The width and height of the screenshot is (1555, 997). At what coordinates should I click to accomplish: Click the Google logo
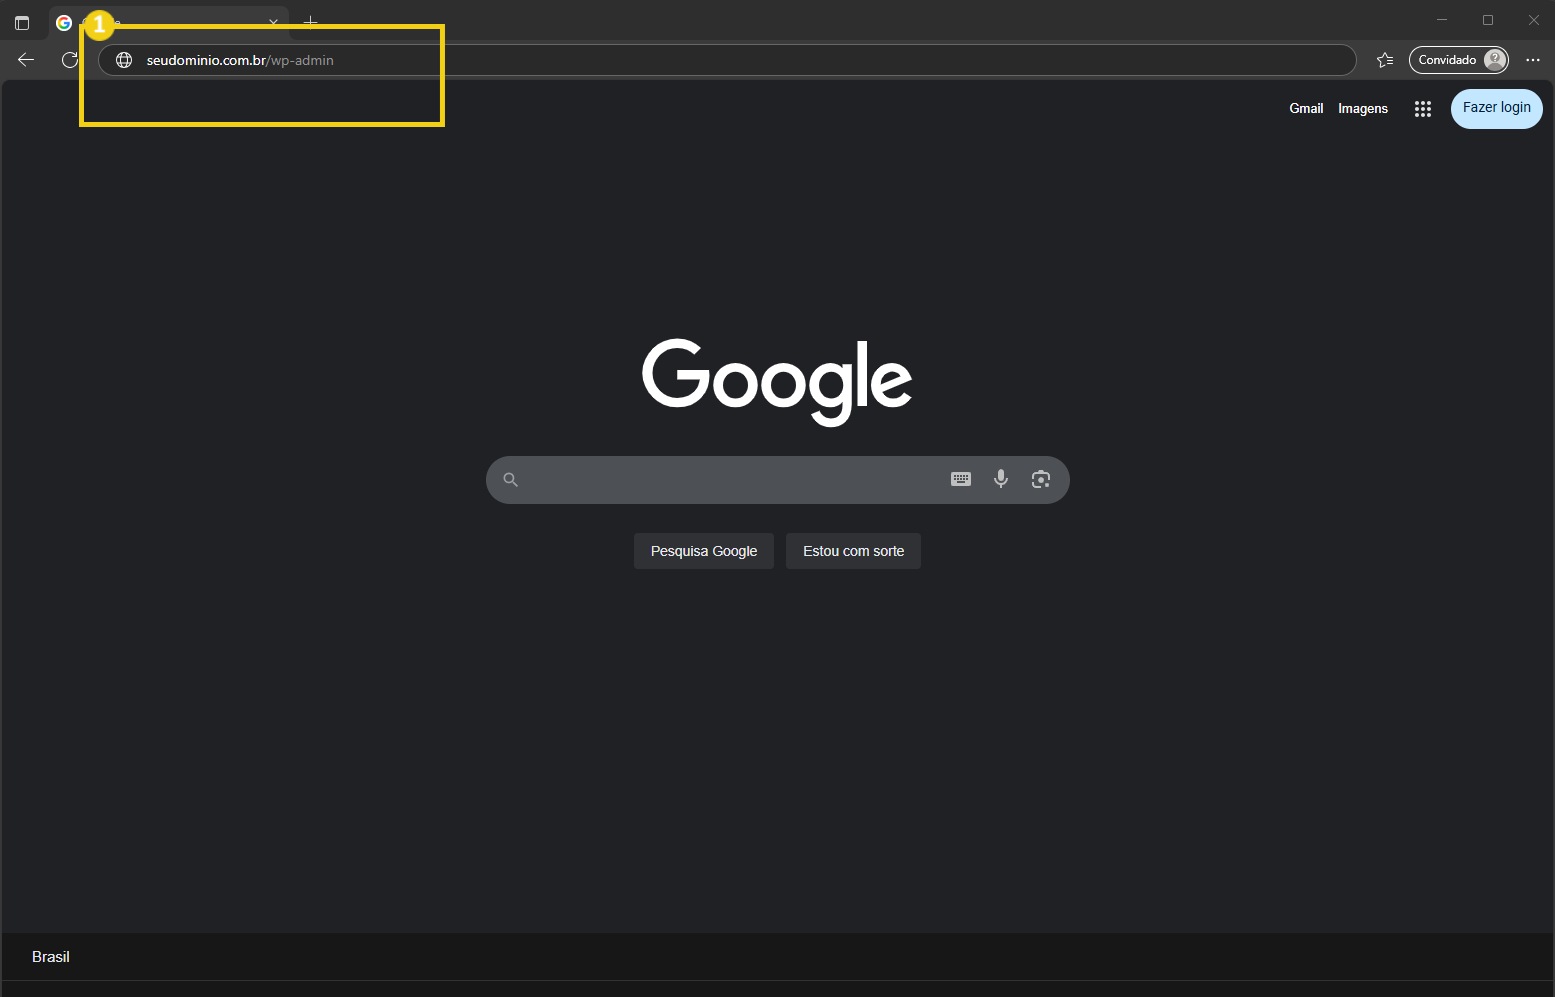point(777,381)
